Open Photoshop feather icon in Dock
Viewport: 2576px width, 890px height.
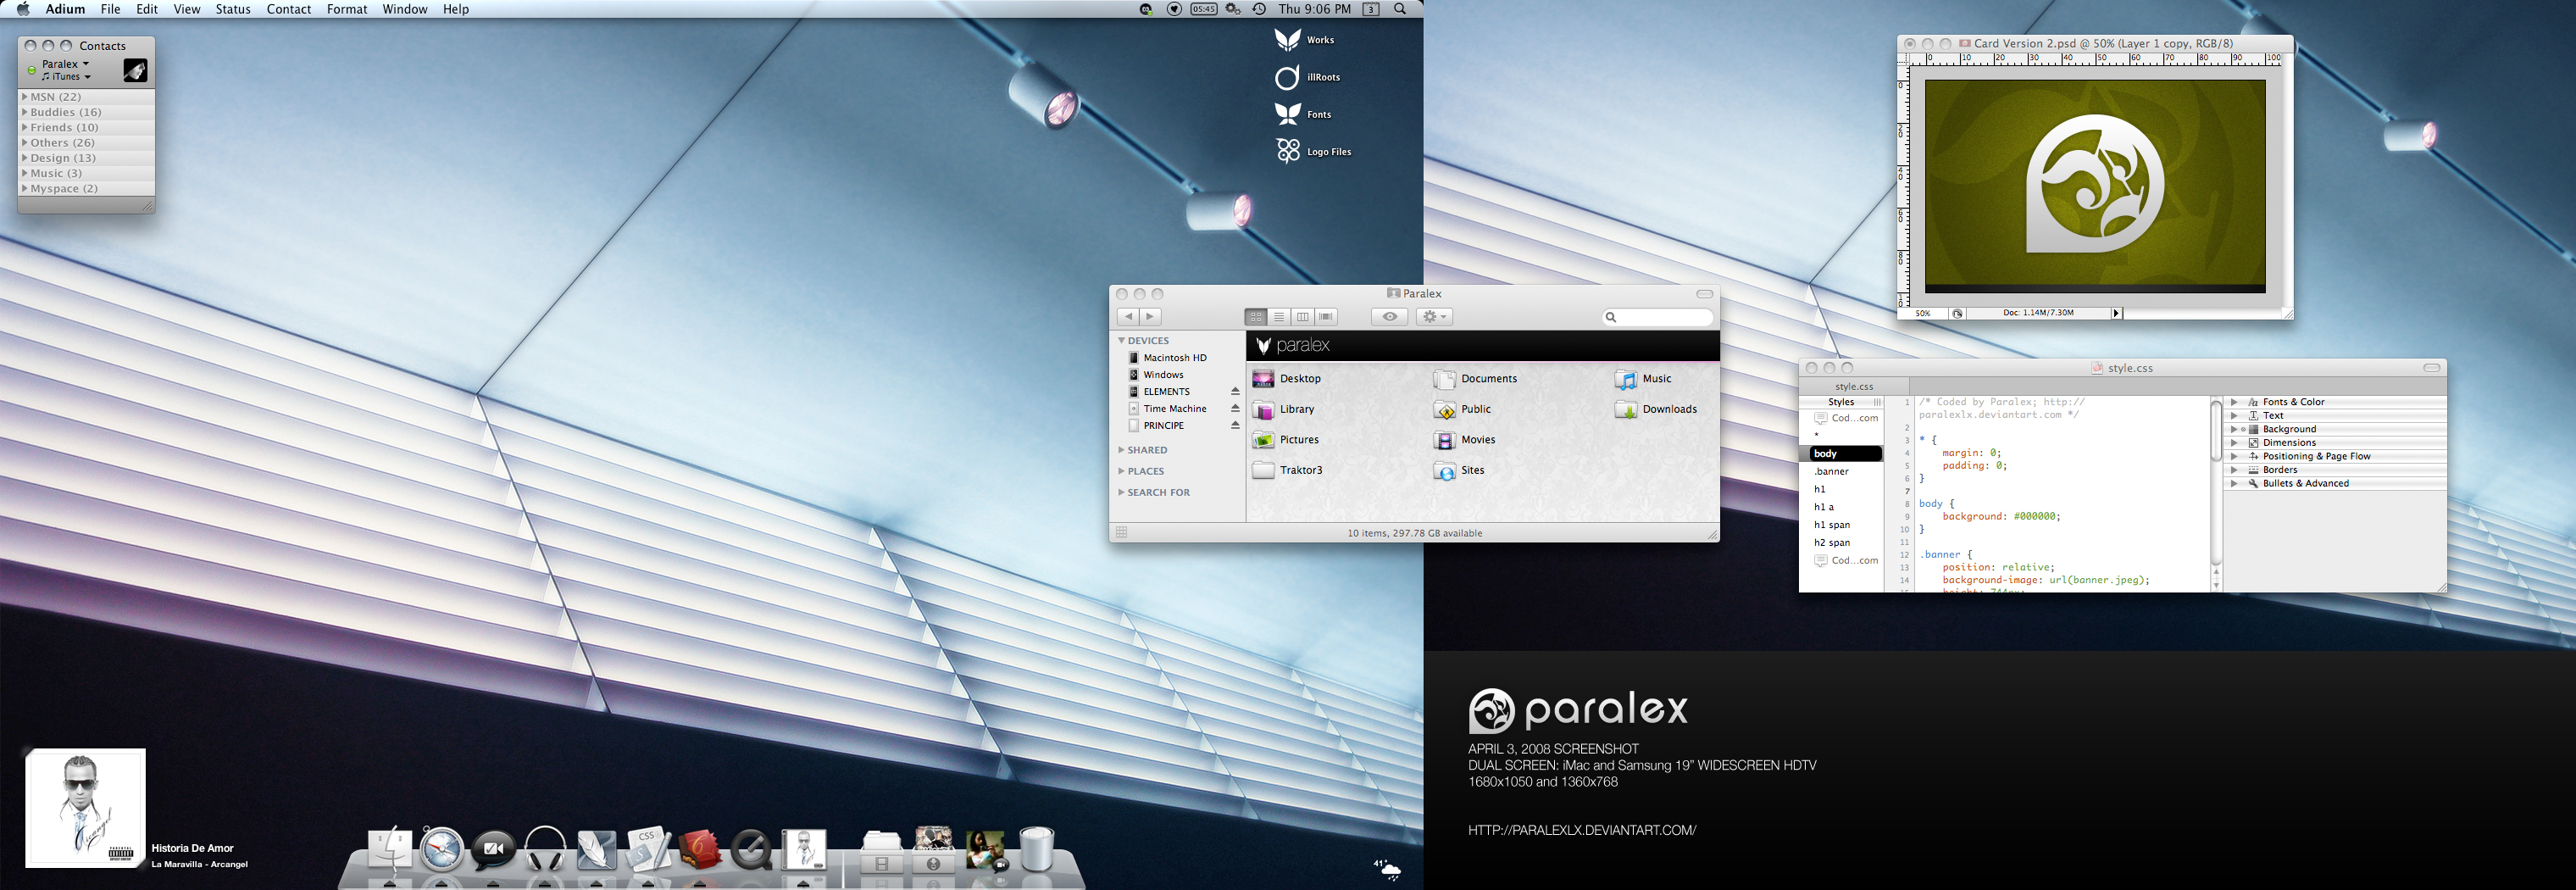597,850
